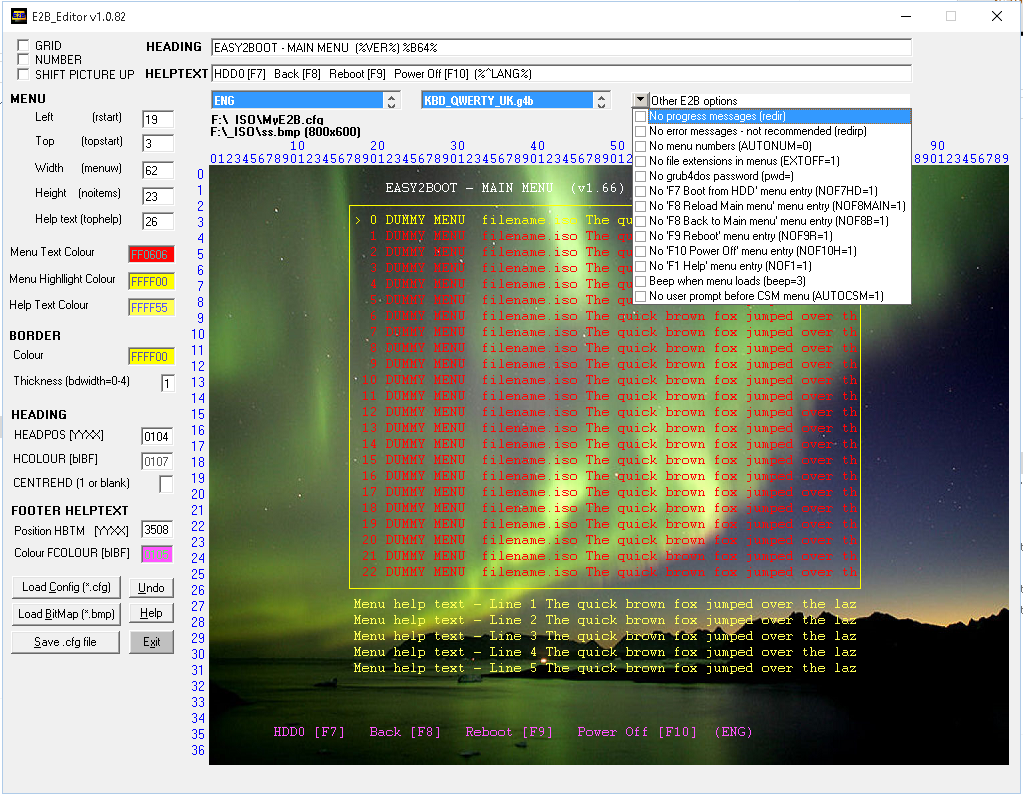Tick the CENTREHD checkbox
The height and width of the screenshot is (797, 1023).
pyautogui.click(x=166, y=484)
